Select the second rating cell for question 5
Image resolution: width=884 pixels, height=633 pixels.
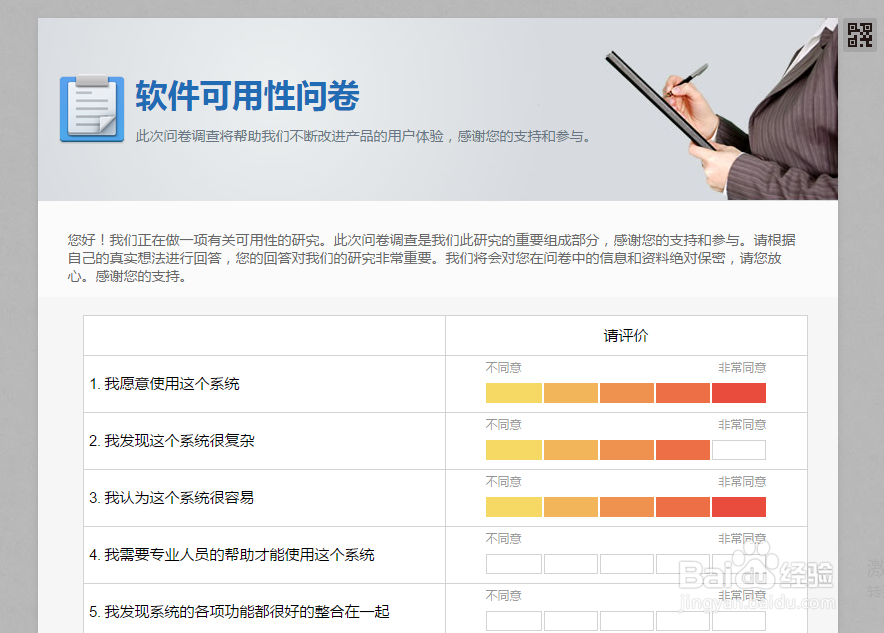tap(570, 621)
